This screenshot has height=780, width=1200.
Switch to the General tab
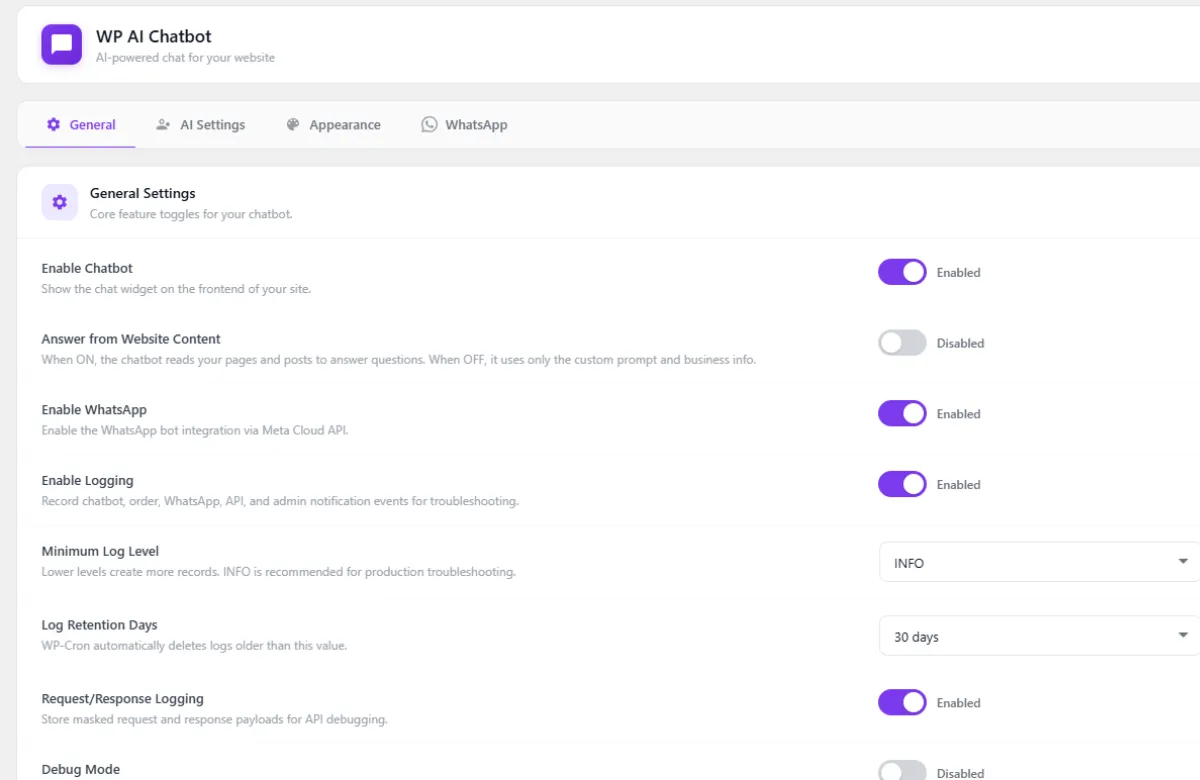(x=81, y=125)
